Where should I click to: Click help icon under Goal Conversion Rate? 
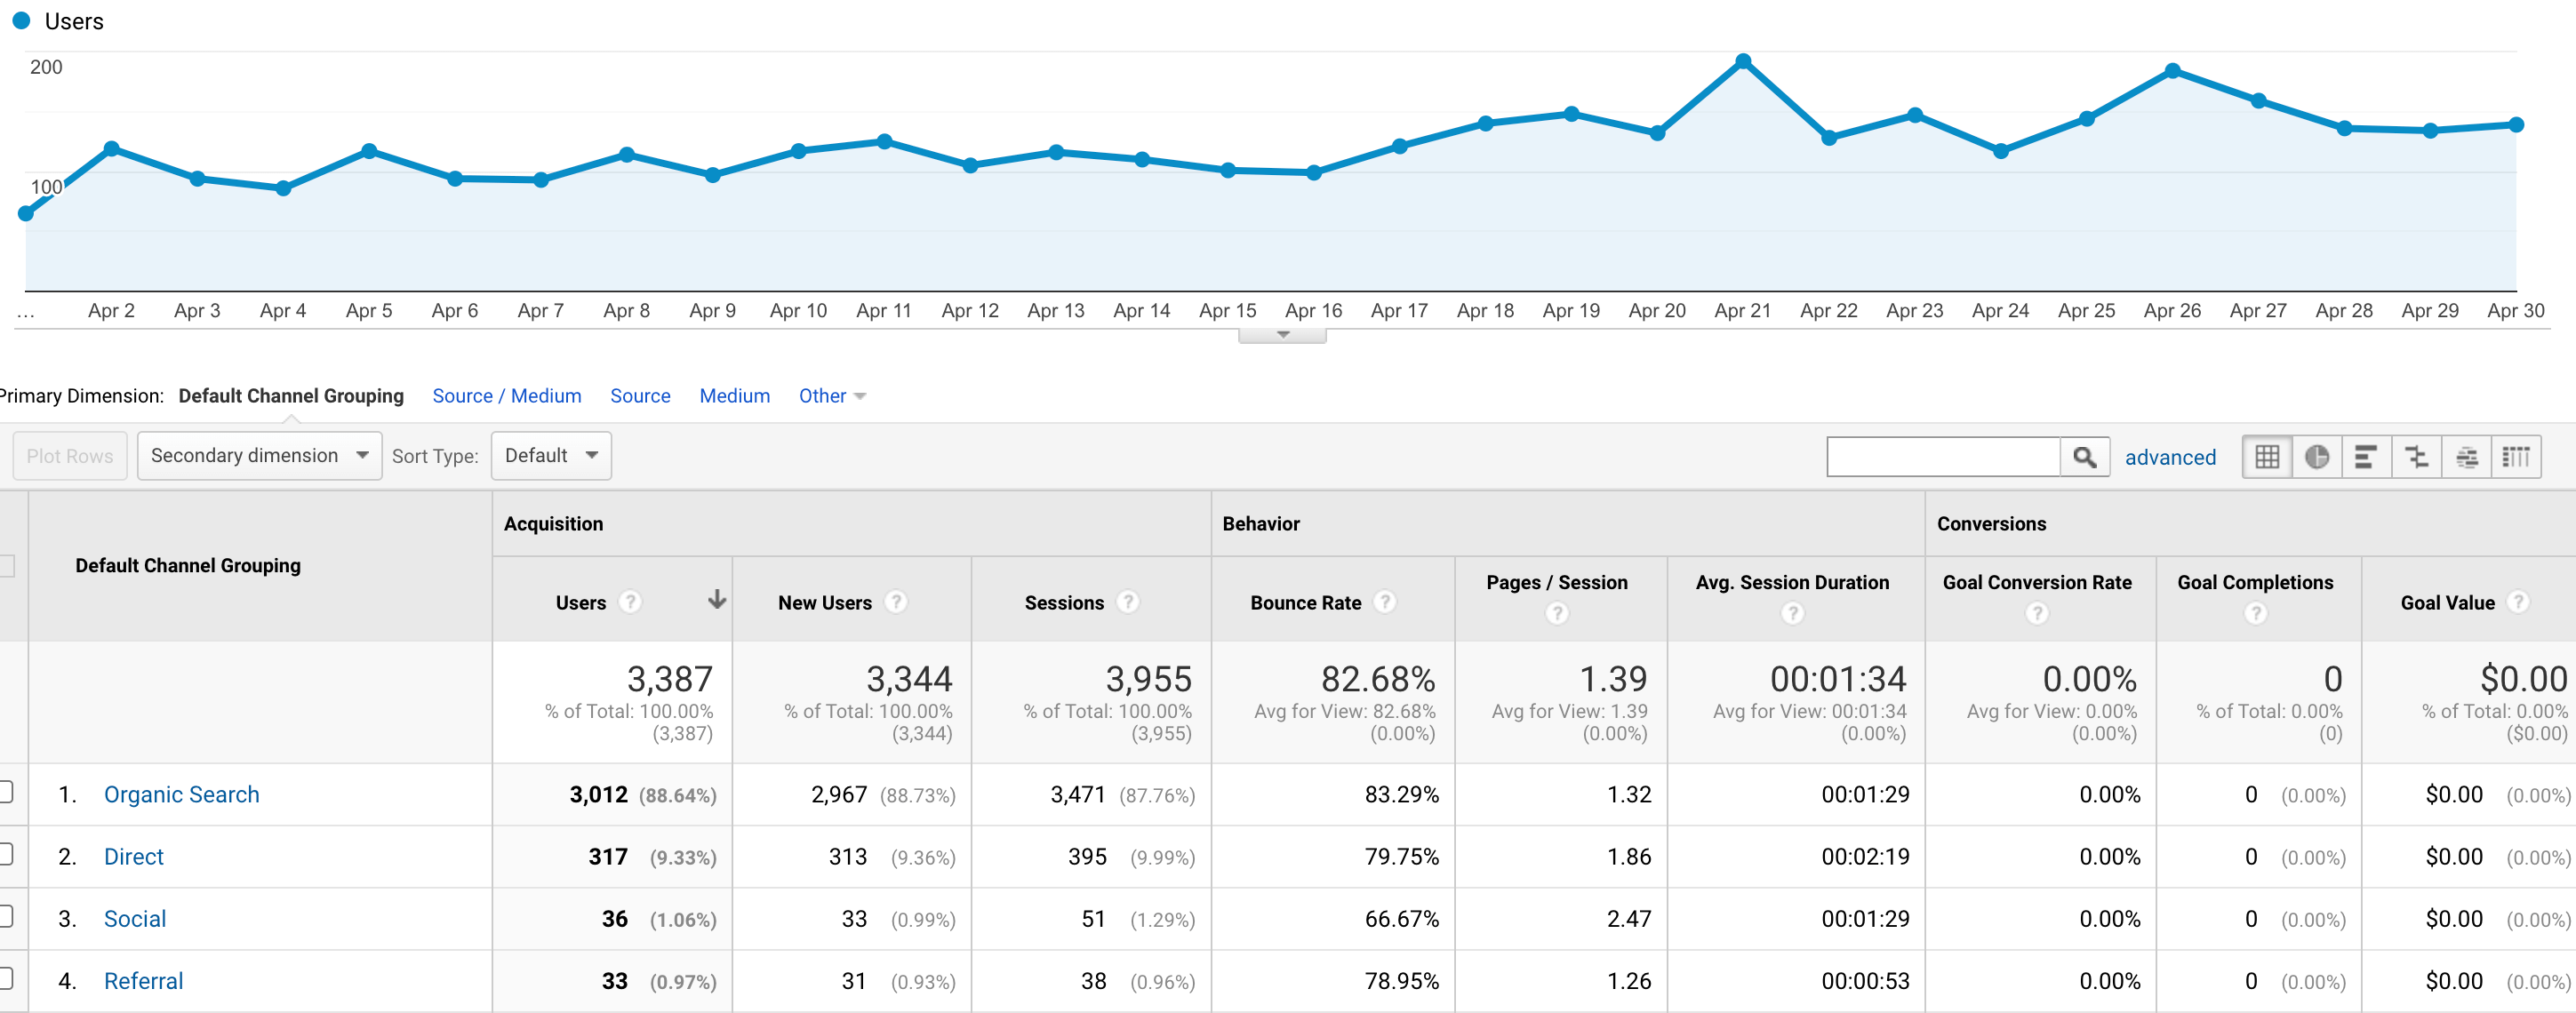click(2037, 614)
